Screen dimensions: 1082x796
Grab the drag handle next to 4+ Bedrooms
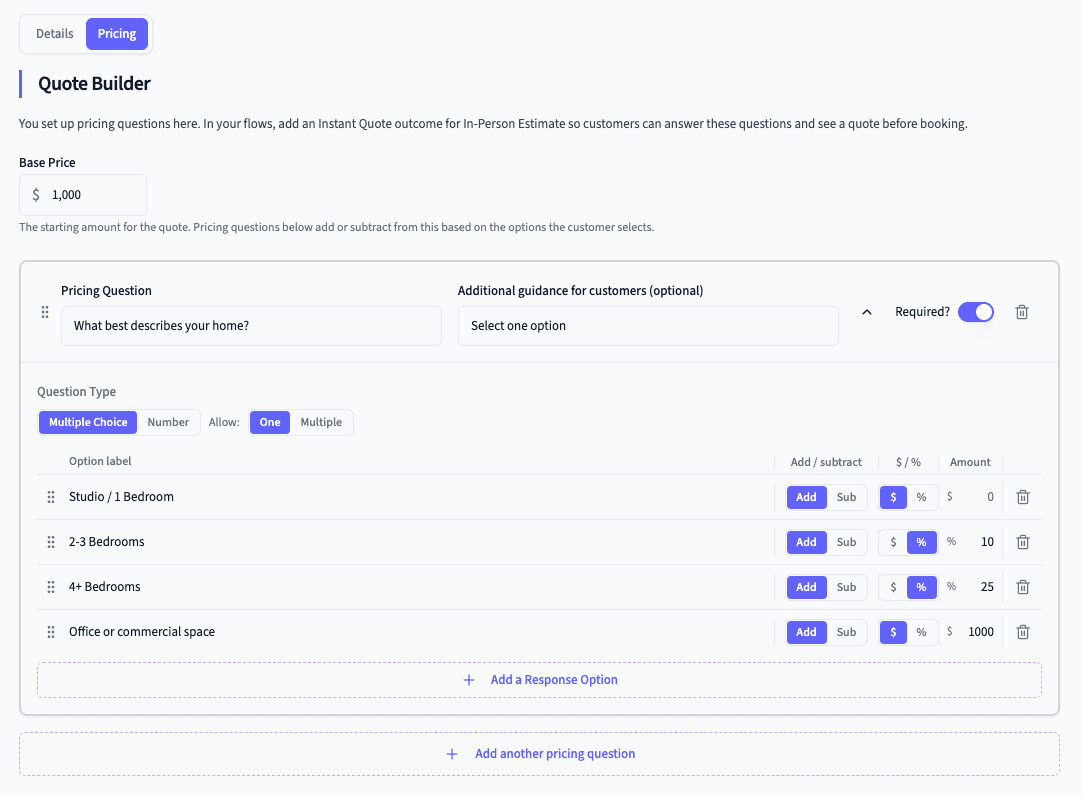[x=51, y=587]
